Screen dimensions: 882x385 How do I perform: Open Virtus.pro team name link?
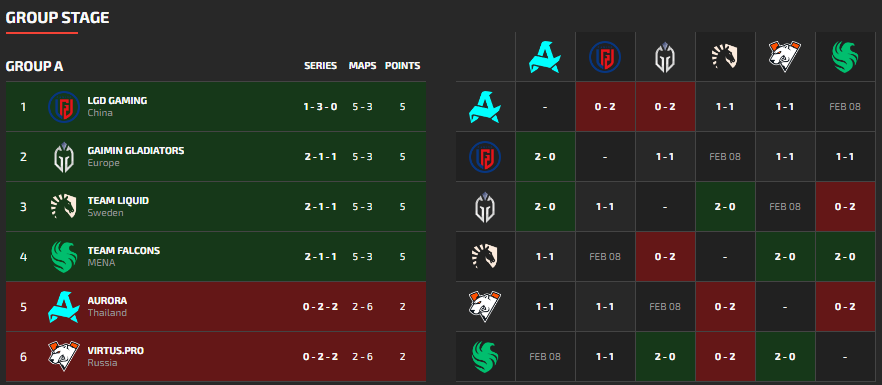tap(115, 351)
